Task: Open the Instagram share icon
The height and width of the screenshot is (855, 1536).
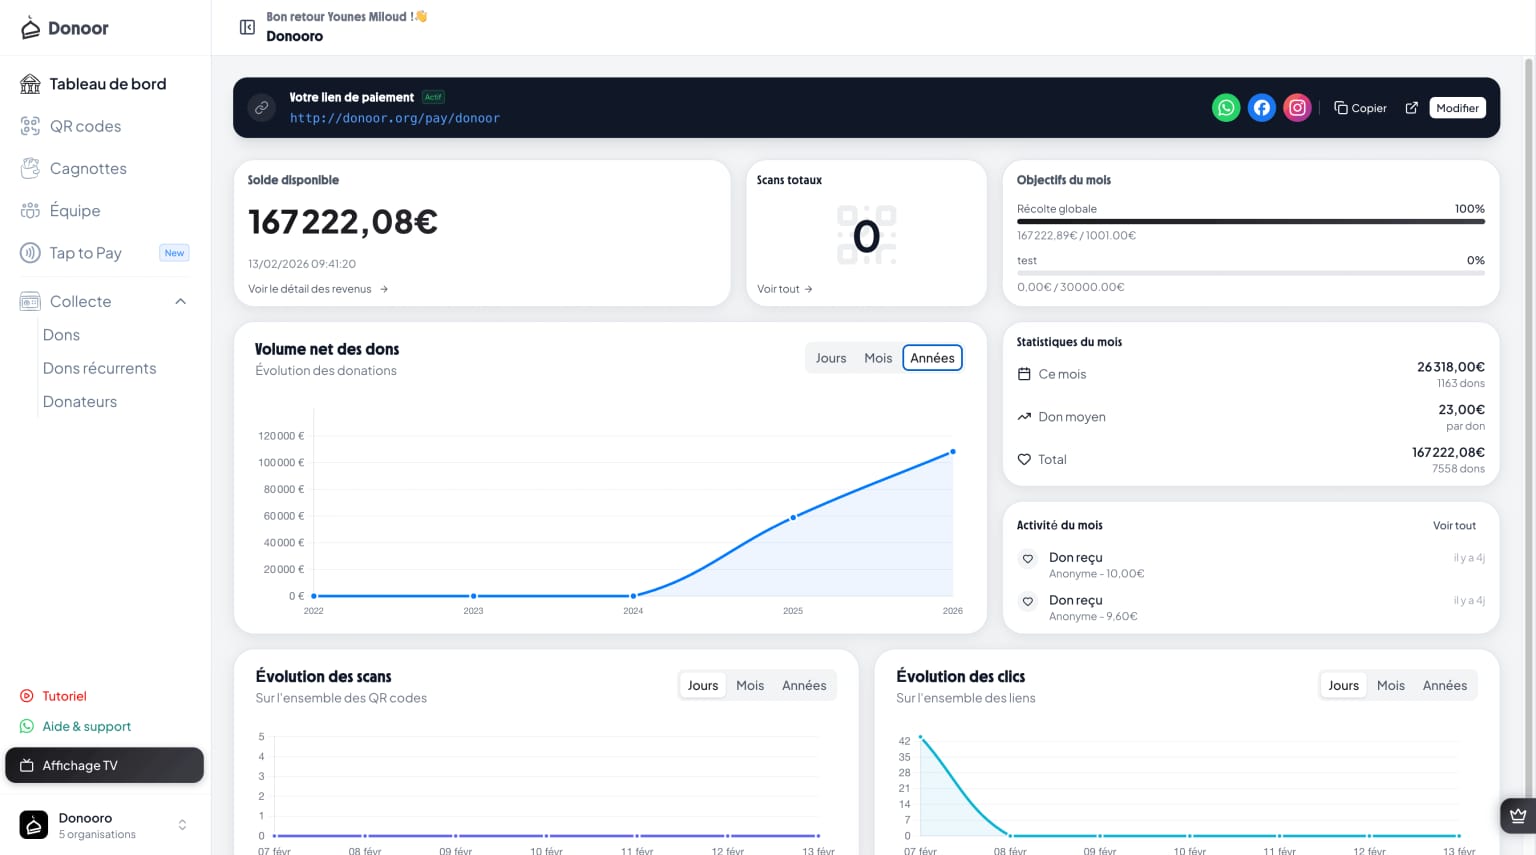Action: click(1297, 107)
